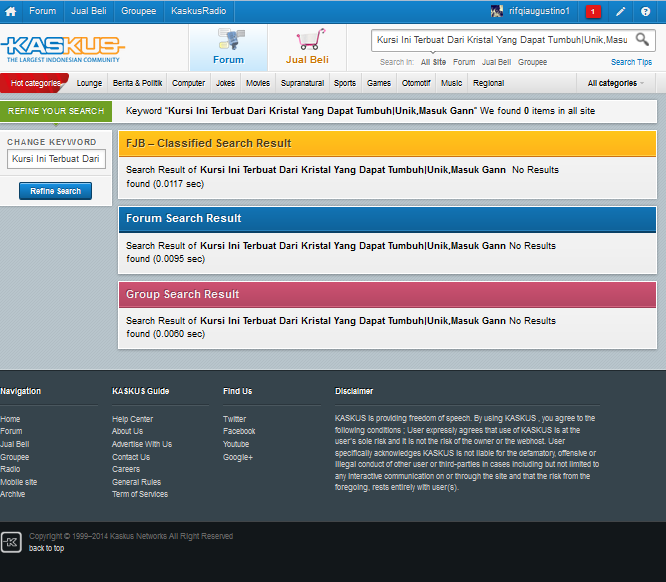Open the Search Tips link

pos(631,62)
